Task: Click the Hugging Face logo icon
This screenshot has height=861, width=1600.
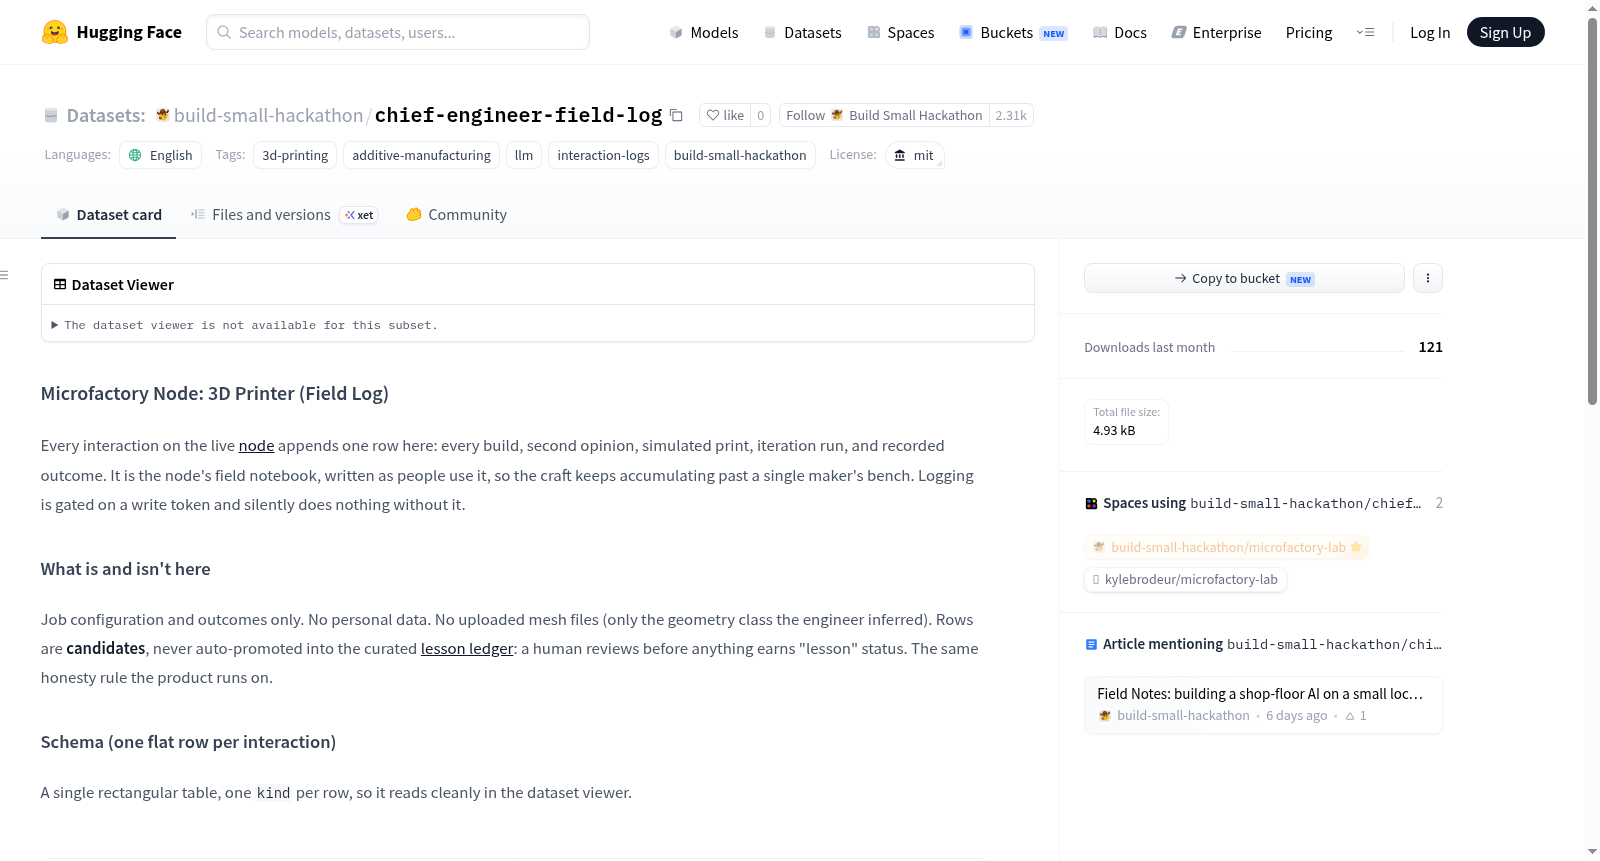Action: coord(54,32)
